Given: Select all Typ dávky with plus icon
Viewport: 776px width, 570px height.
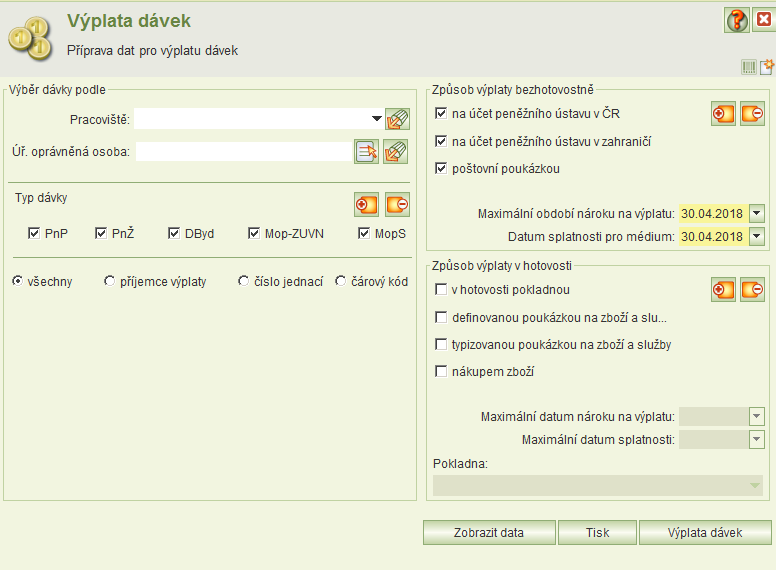Looking at the screenshot, I should [366, 204].
